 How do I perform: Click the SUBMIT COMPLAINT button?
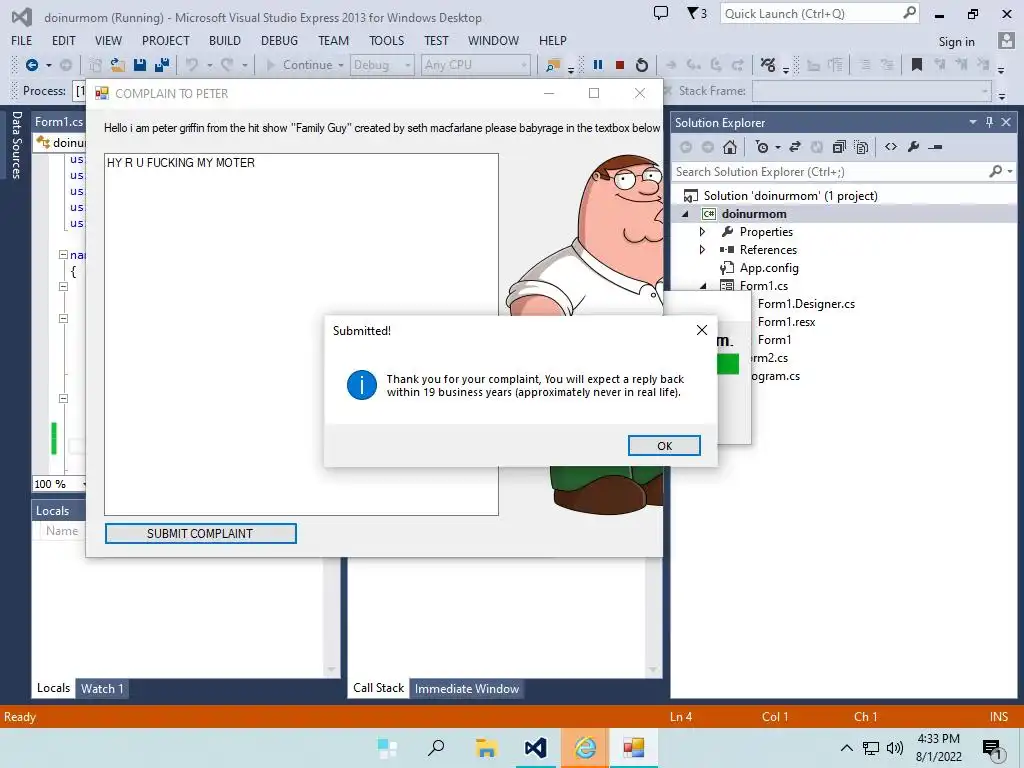(x=200, y=534)
